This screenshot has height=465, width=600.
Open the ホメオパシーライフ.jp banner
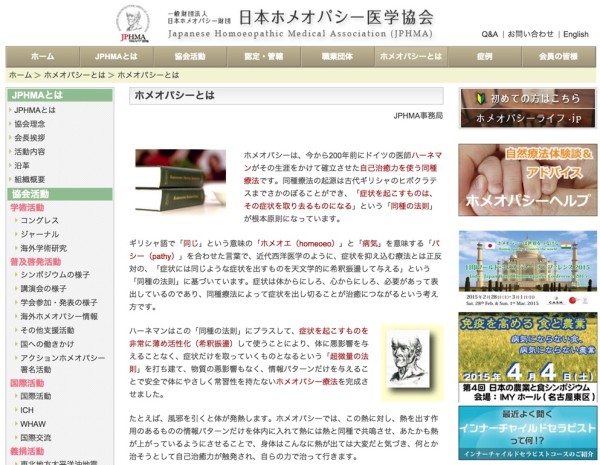click(528, 118)
